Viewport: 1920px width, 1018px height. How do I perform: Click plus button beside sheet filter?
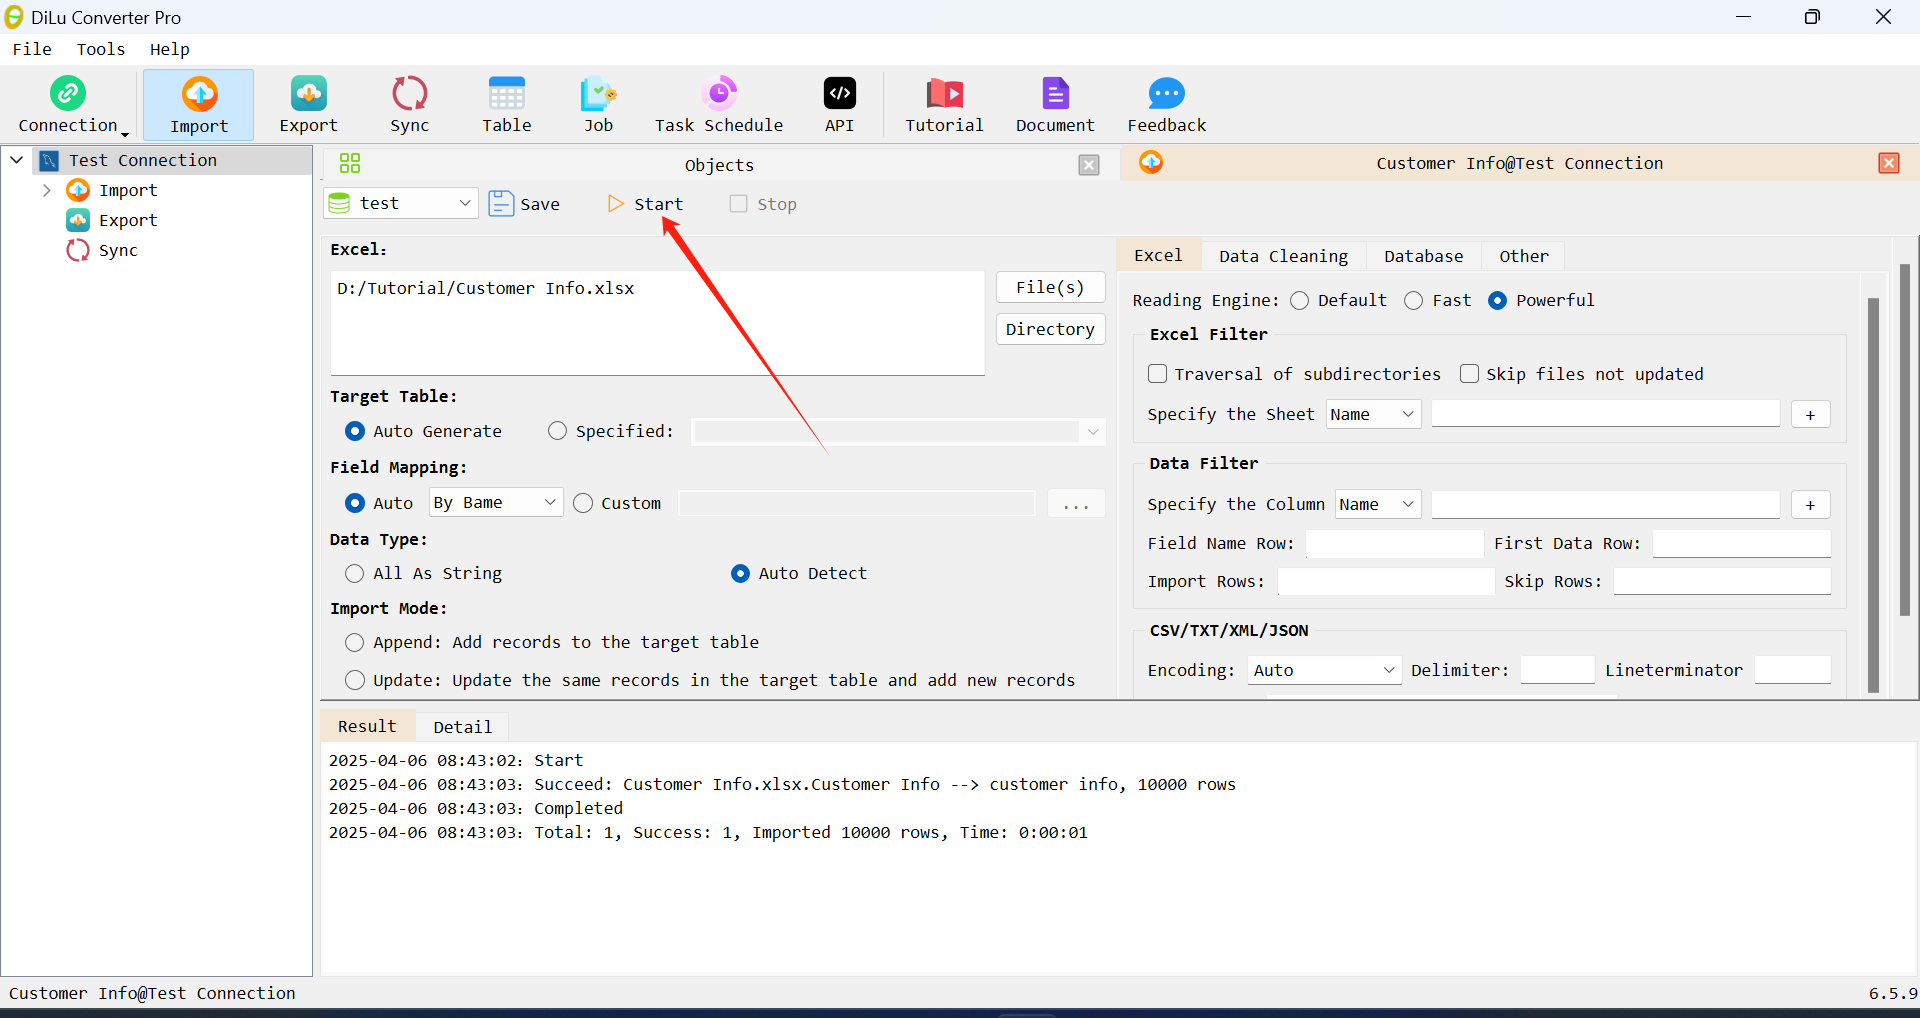click(x=1810, y=414)
